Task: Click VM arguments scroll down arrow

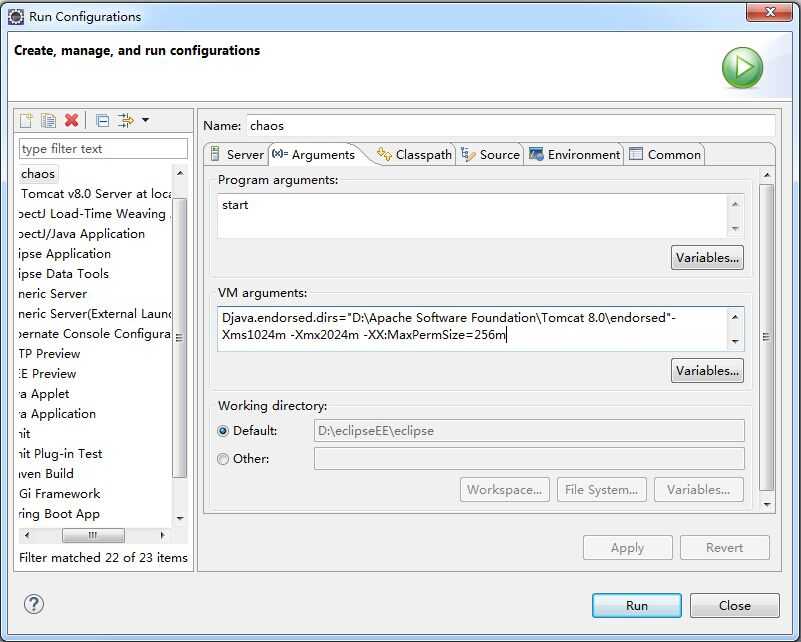Action: [735, 341]
